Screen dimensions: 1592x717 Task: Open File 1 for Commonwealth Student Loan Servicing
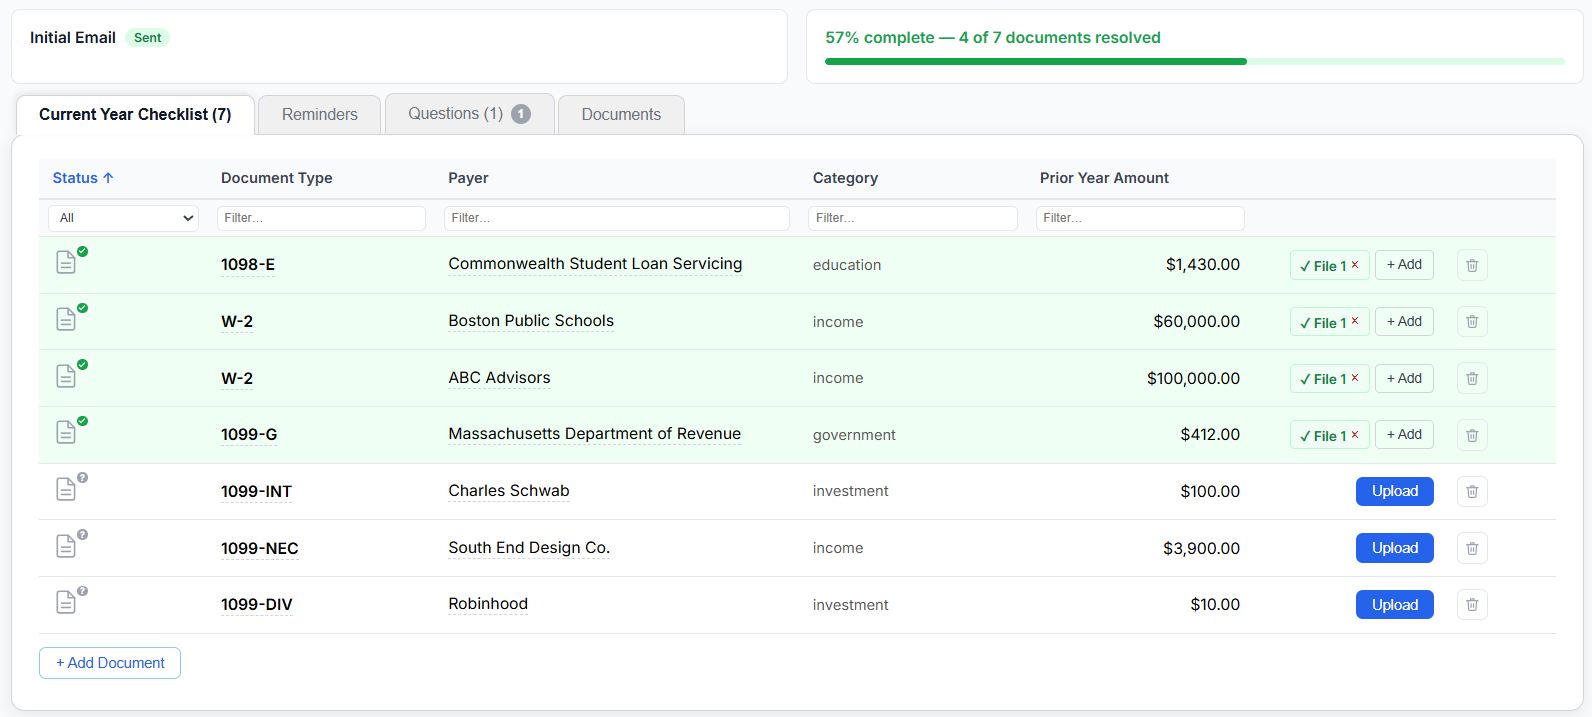(1322, 266)
